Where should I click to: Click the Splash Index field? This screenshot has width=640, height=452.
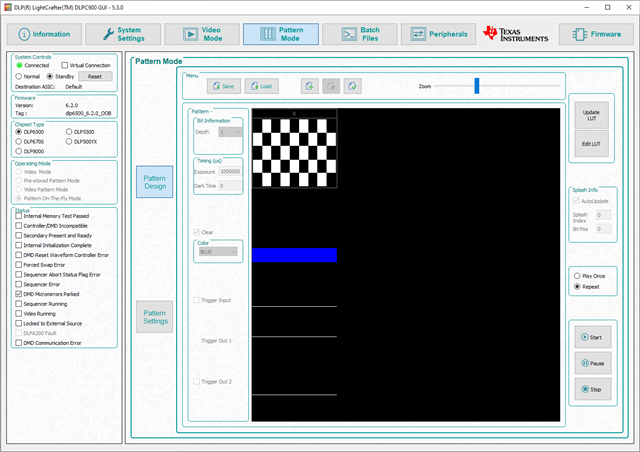coord(603,215)
